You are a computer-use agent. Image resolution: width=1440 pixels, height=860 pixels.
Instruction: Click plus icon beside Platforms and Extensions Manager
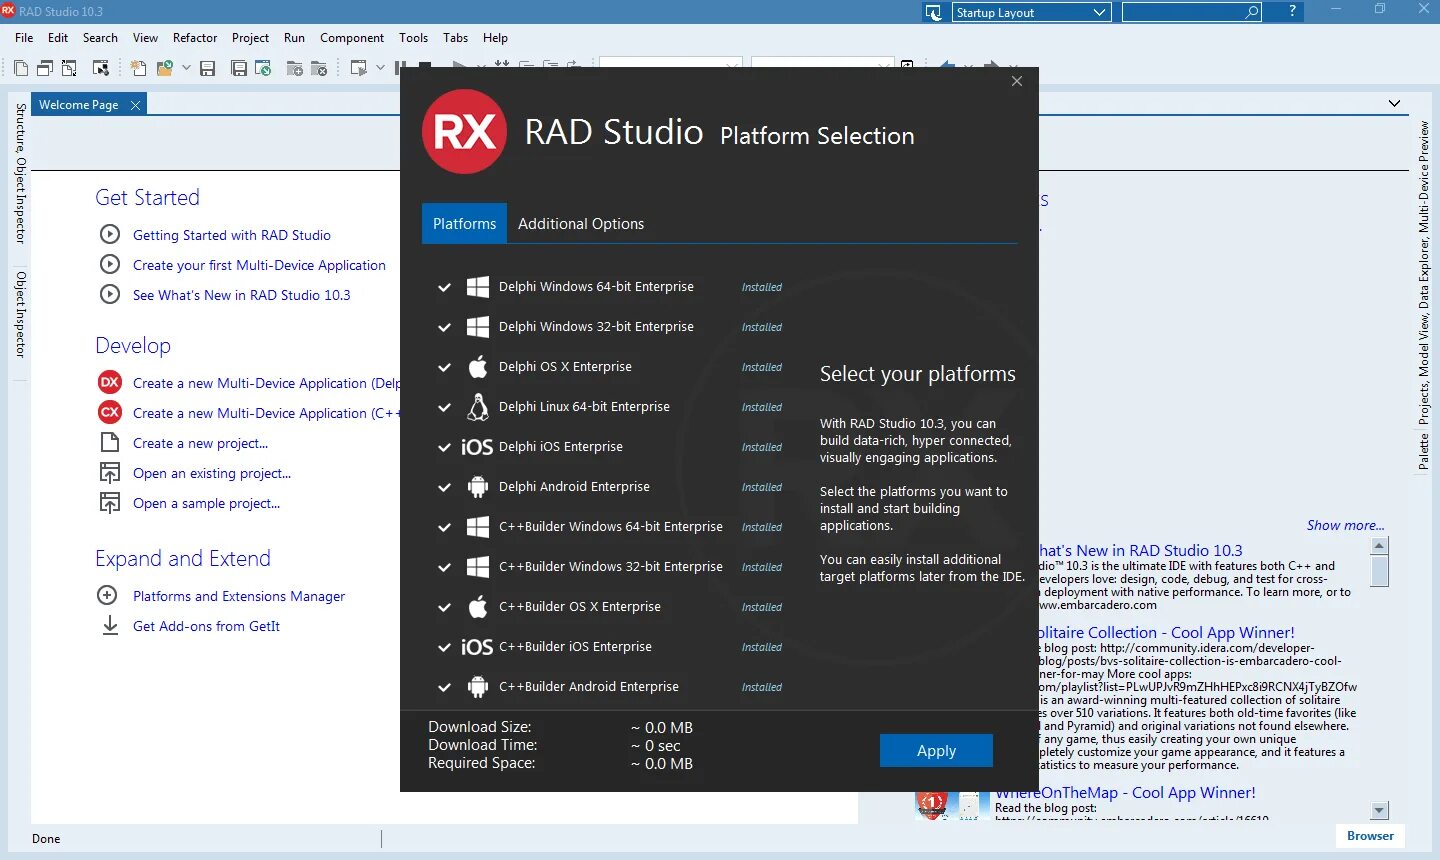click(108, 596)
